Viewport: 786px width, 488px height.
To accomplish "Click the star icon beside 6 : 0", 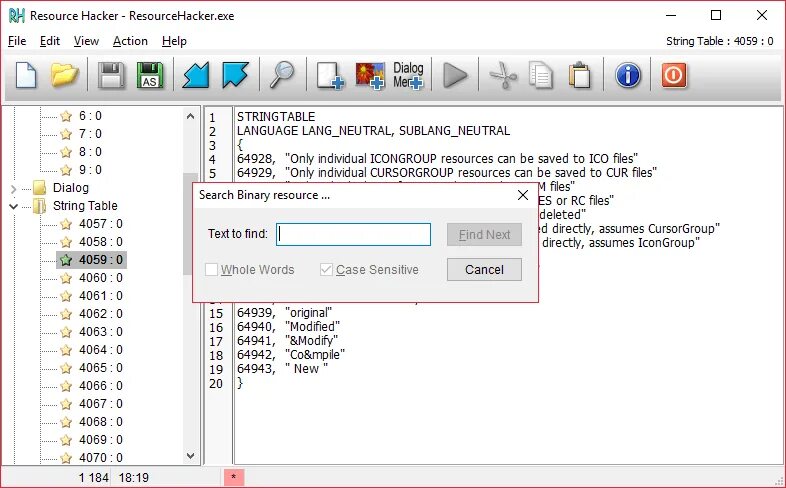I will pyautogui.click(x=66, y=116).
